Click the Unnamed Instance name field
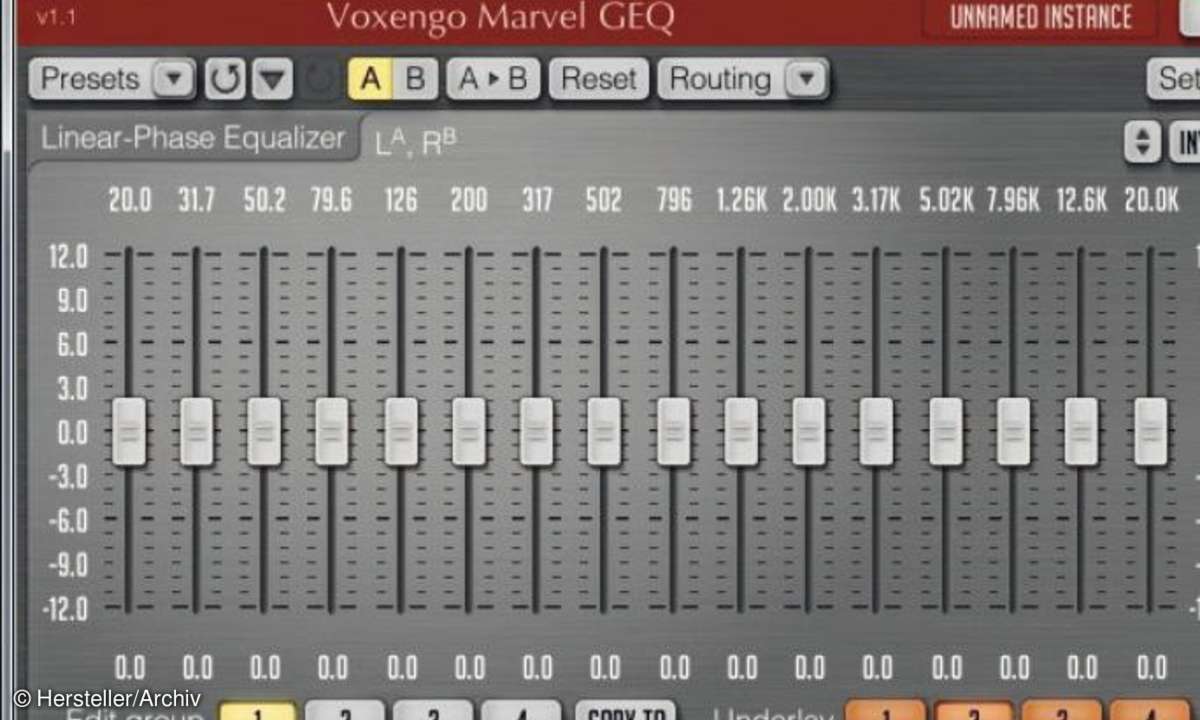The height and width of the screenshot is (720, 1200). [1040, 17]
